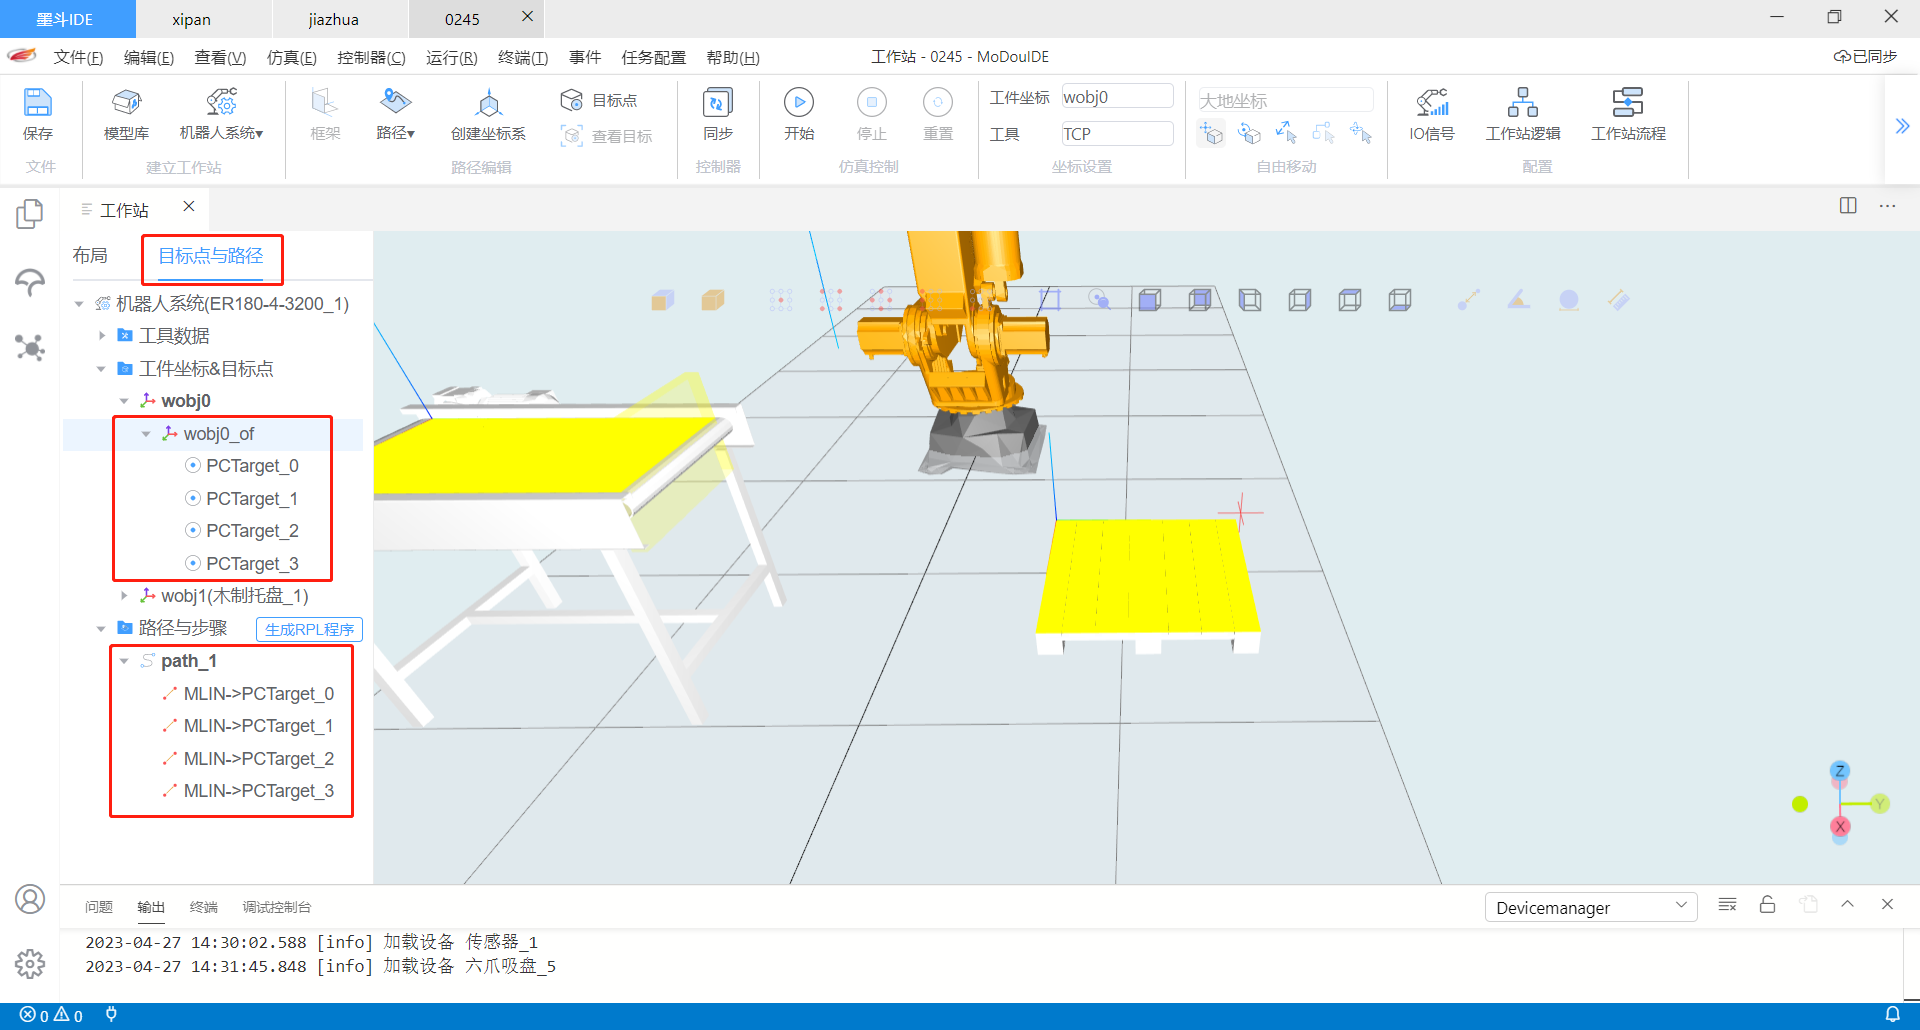Click the Sync (同步) controller icon
Screen dimensions: 1920x1030
coord(717,112)
